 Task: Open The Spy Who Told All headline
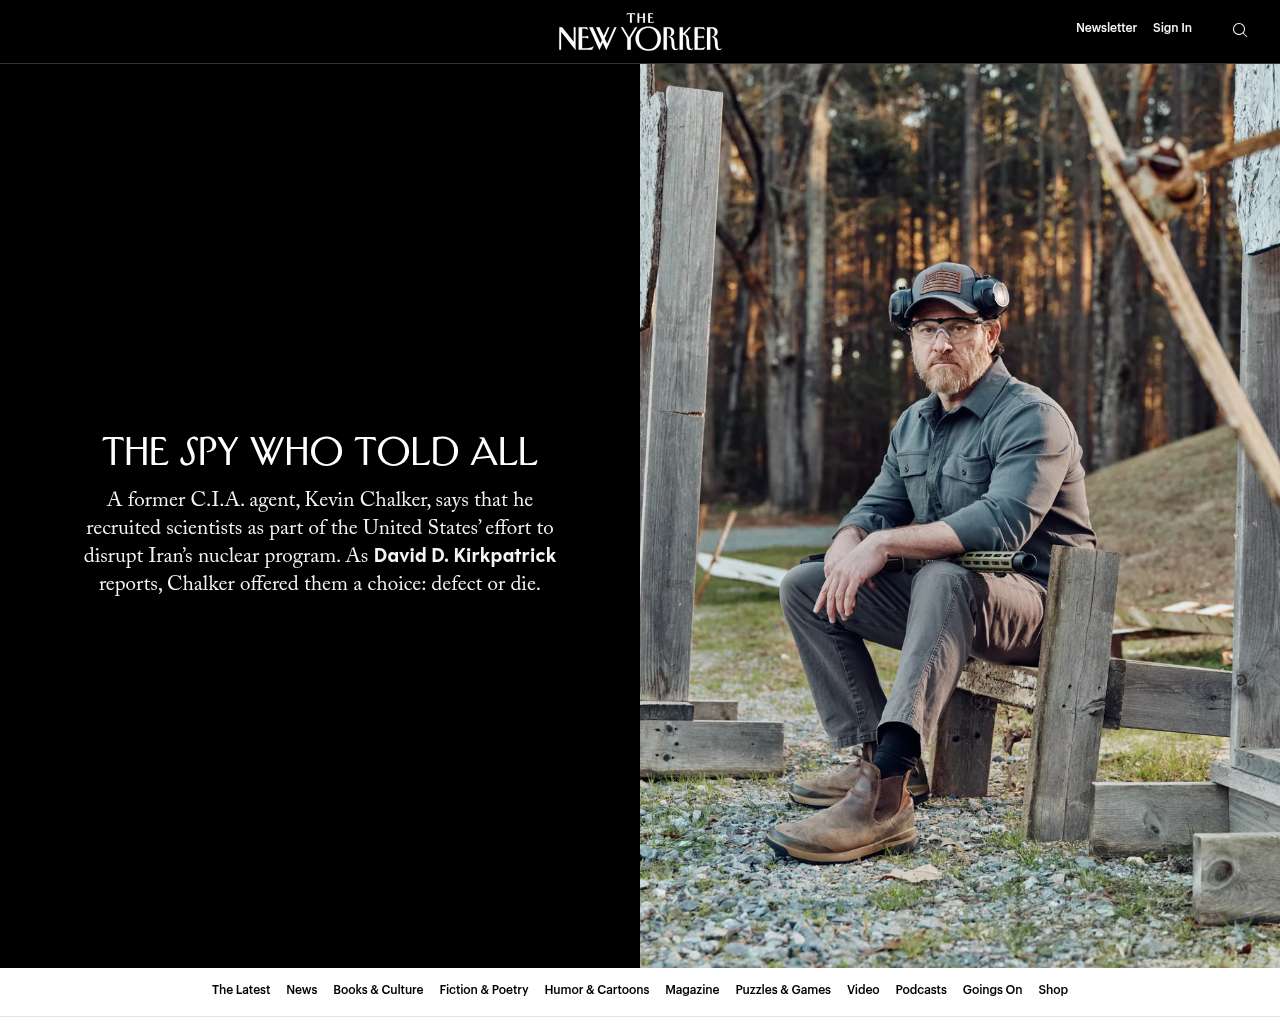[320, 452]
